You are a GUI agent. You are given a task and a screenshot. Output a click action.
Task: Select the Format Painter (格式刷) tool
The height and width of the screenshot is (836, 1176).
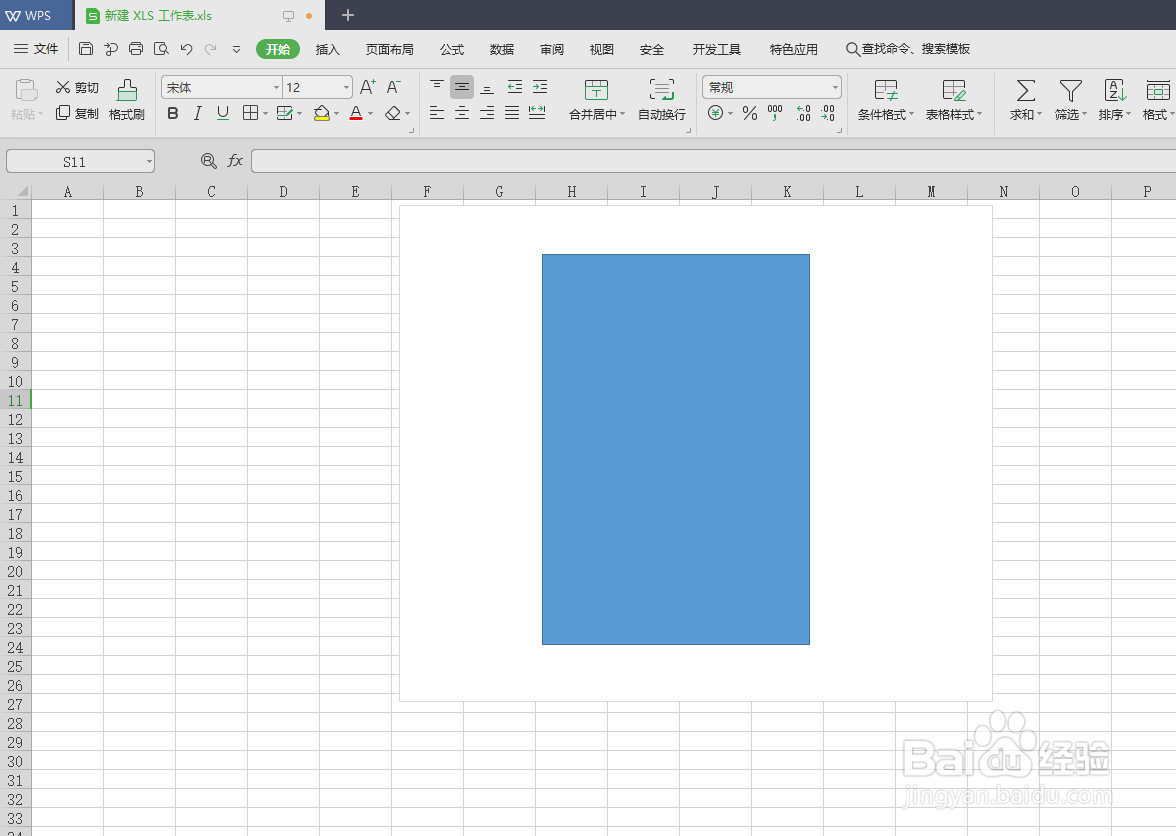pos(127,100)
